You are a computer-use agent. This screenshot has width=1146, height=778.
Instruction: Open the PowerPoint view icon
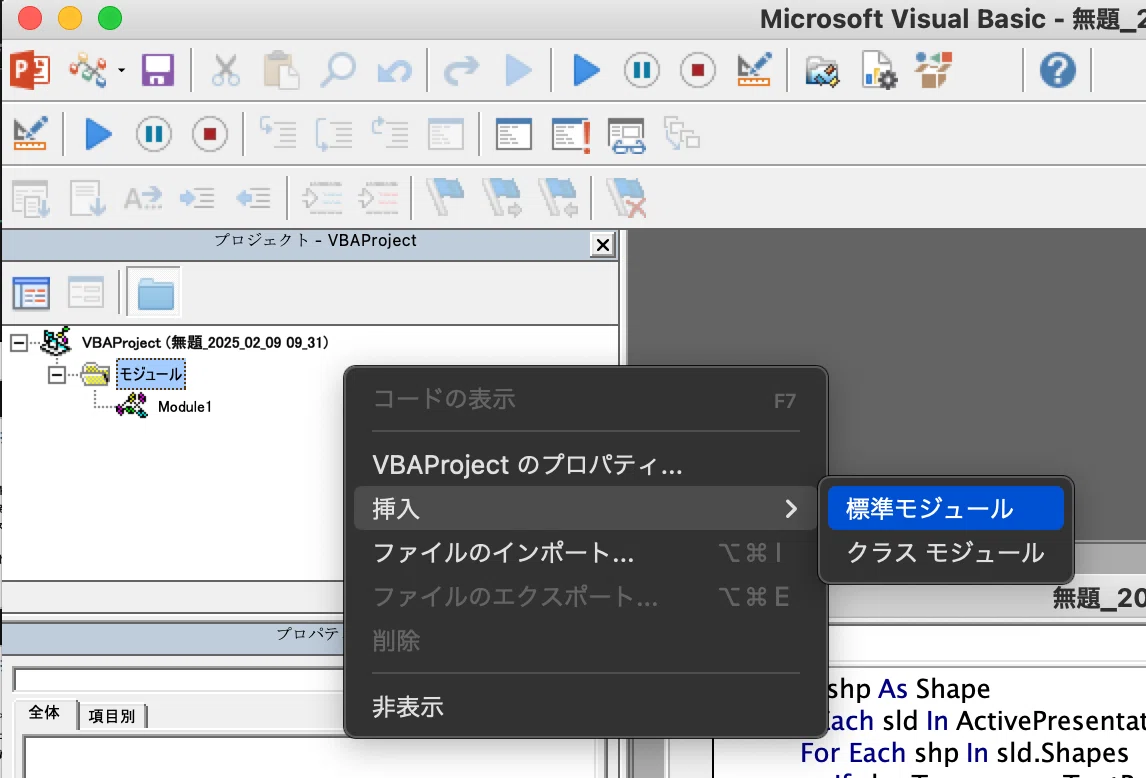tap(30, 70)
